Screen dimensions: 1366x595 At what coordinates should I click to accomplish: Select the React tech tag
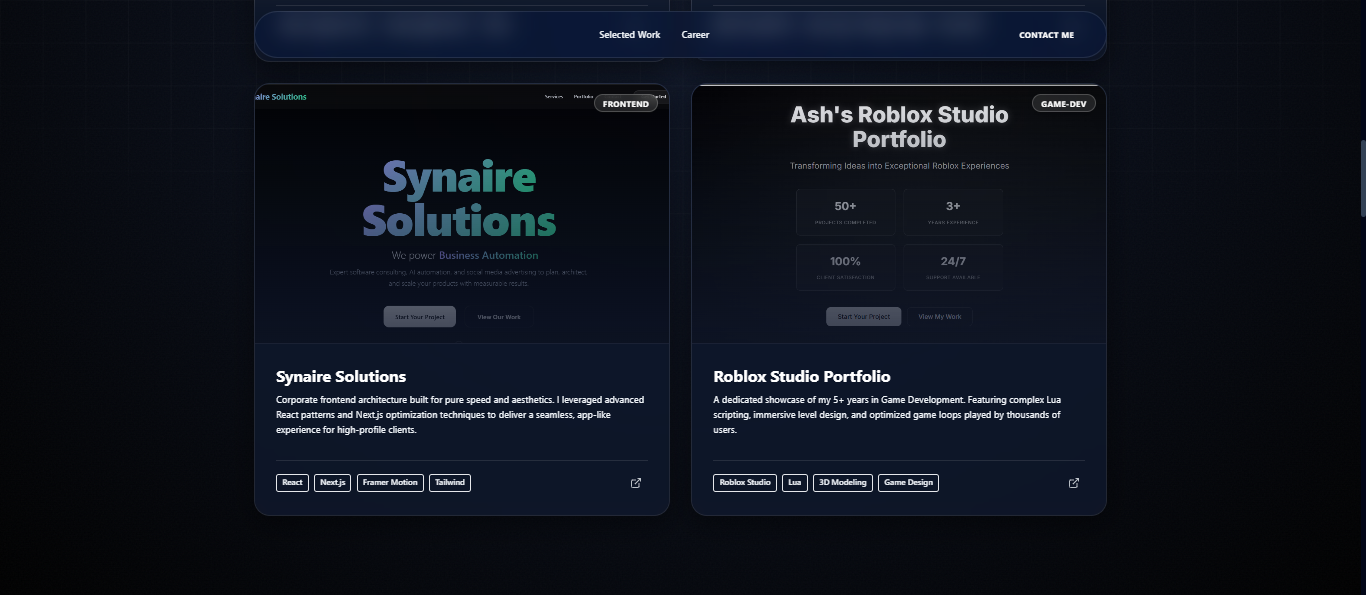292,483
